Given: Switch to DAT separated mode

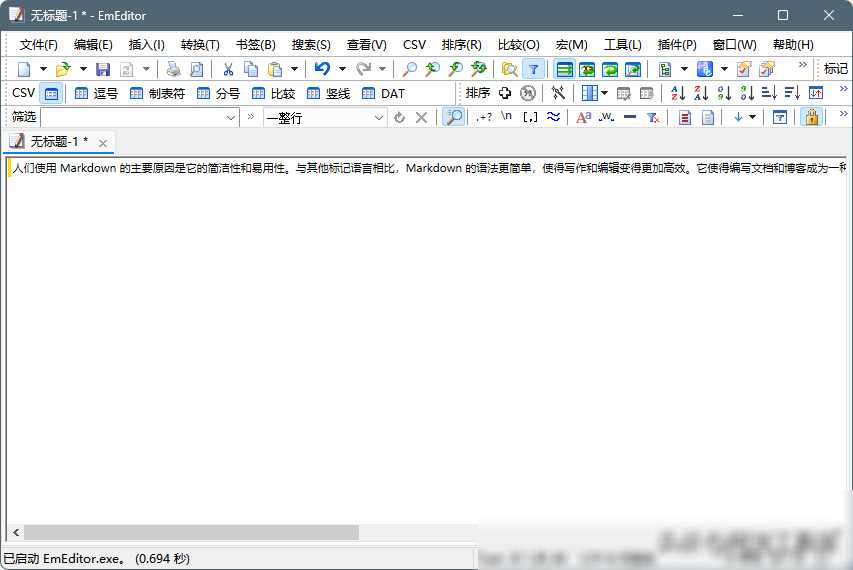Looking at the screenshot, I should tap(383, 94).
